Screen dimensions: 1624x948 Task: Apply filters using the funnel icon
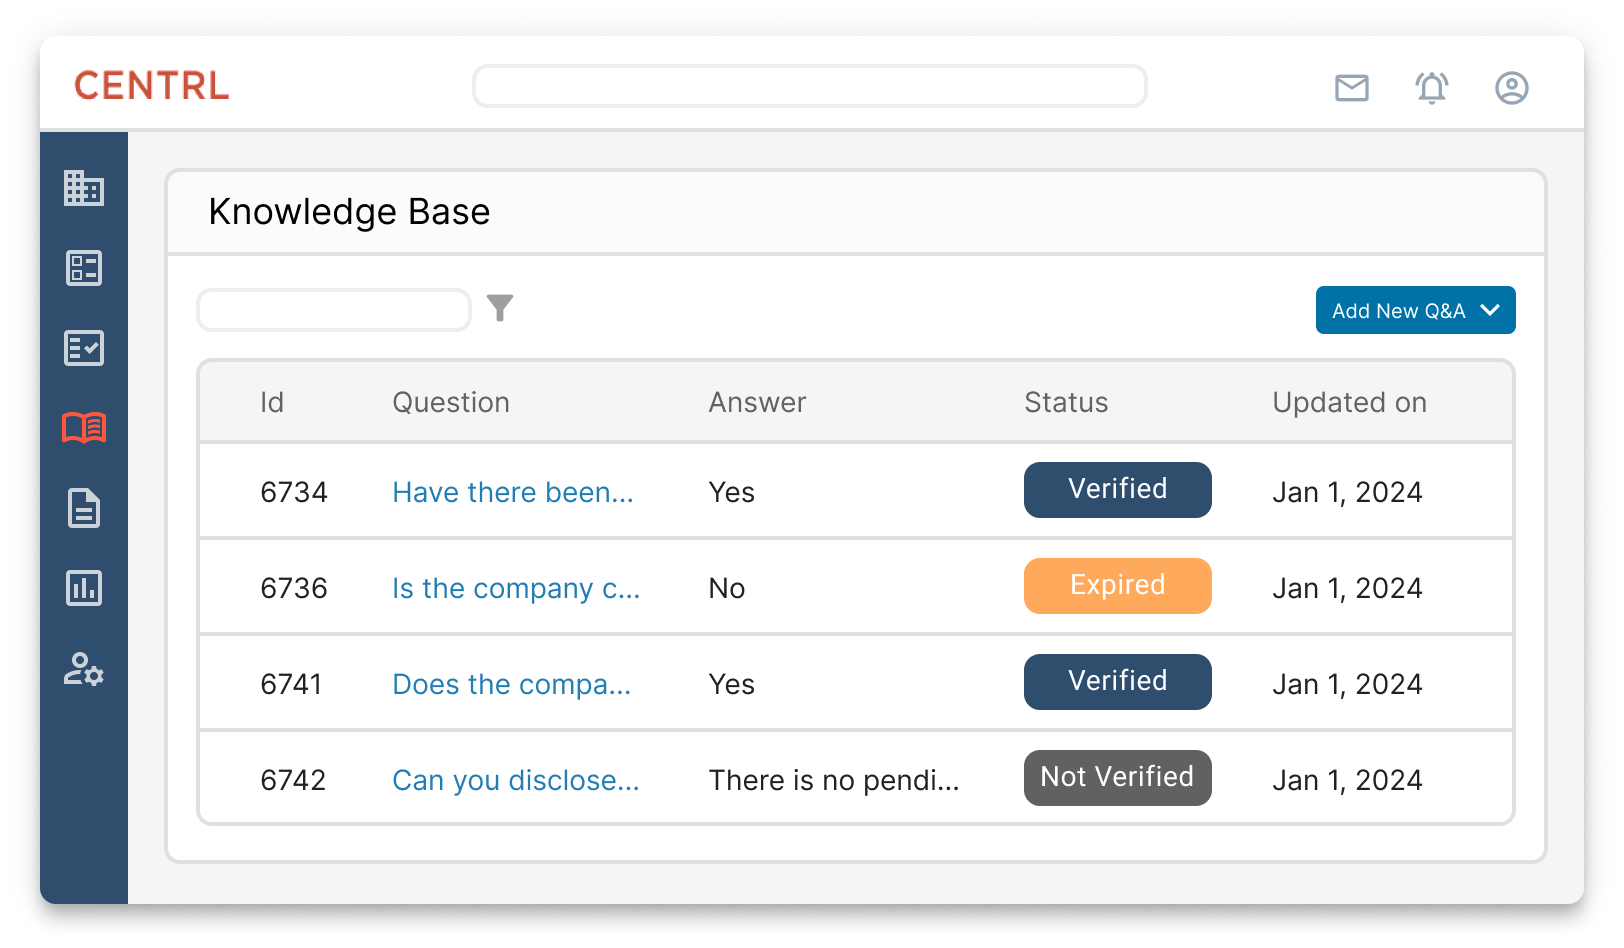pos(502,308)
